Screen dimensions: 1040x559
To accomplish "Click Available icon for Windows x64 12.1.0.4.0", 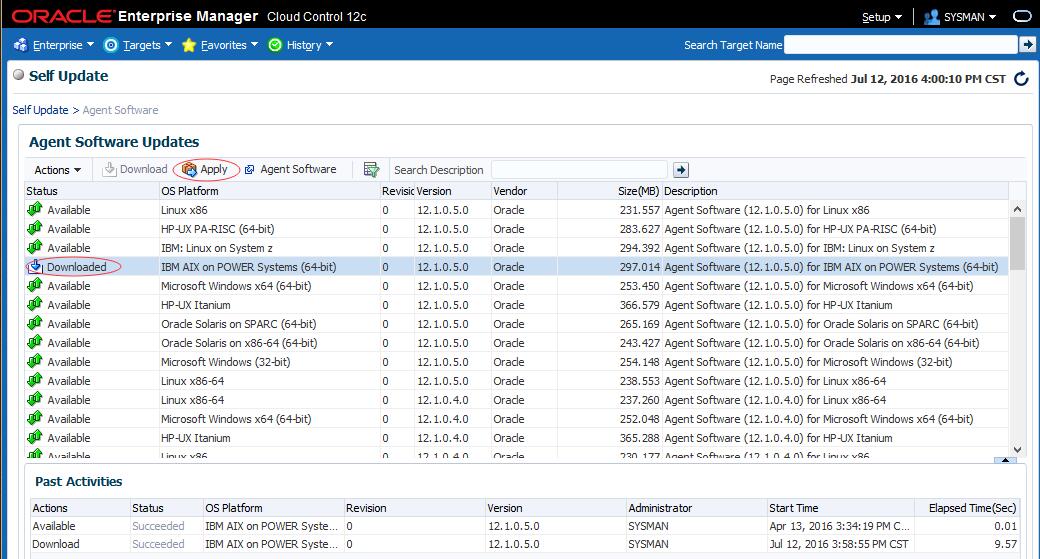I will point(34,418).
